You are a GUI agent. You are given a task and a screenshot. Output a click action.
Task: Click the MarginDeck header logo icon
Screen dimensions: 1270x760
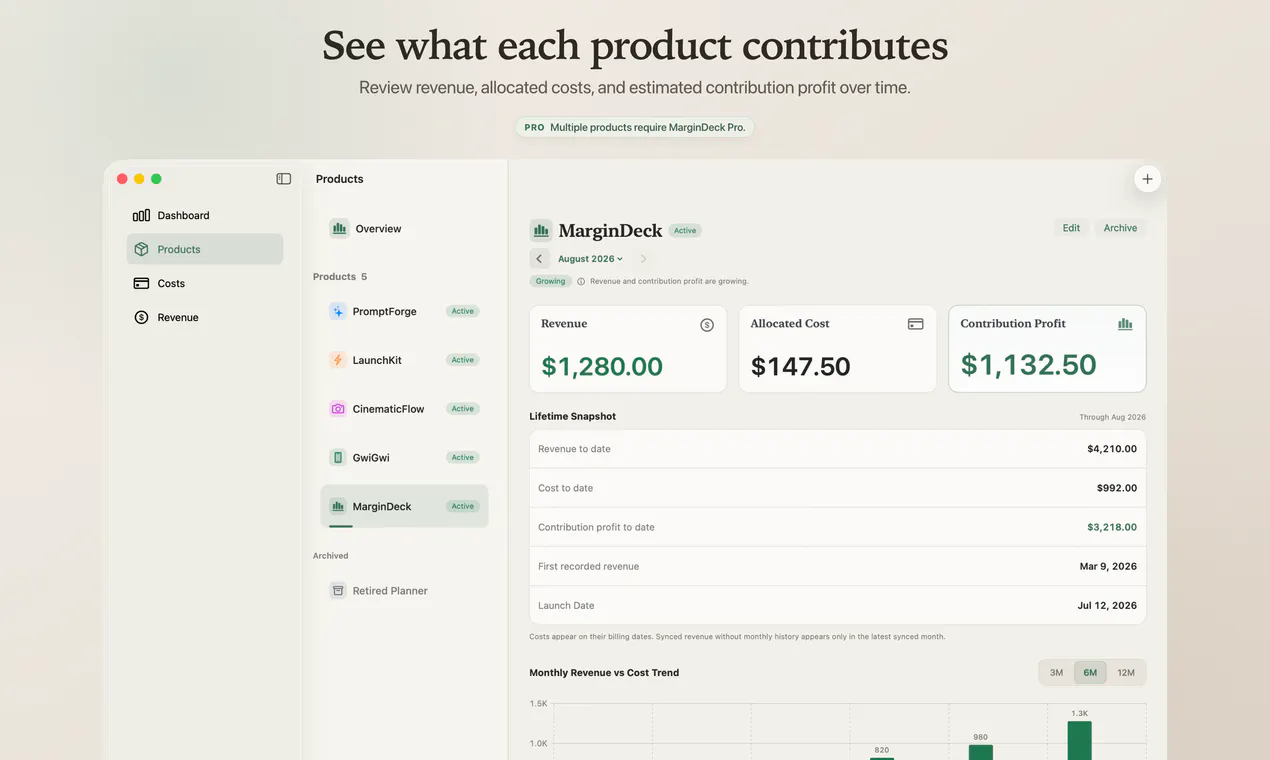pos(541,231)
